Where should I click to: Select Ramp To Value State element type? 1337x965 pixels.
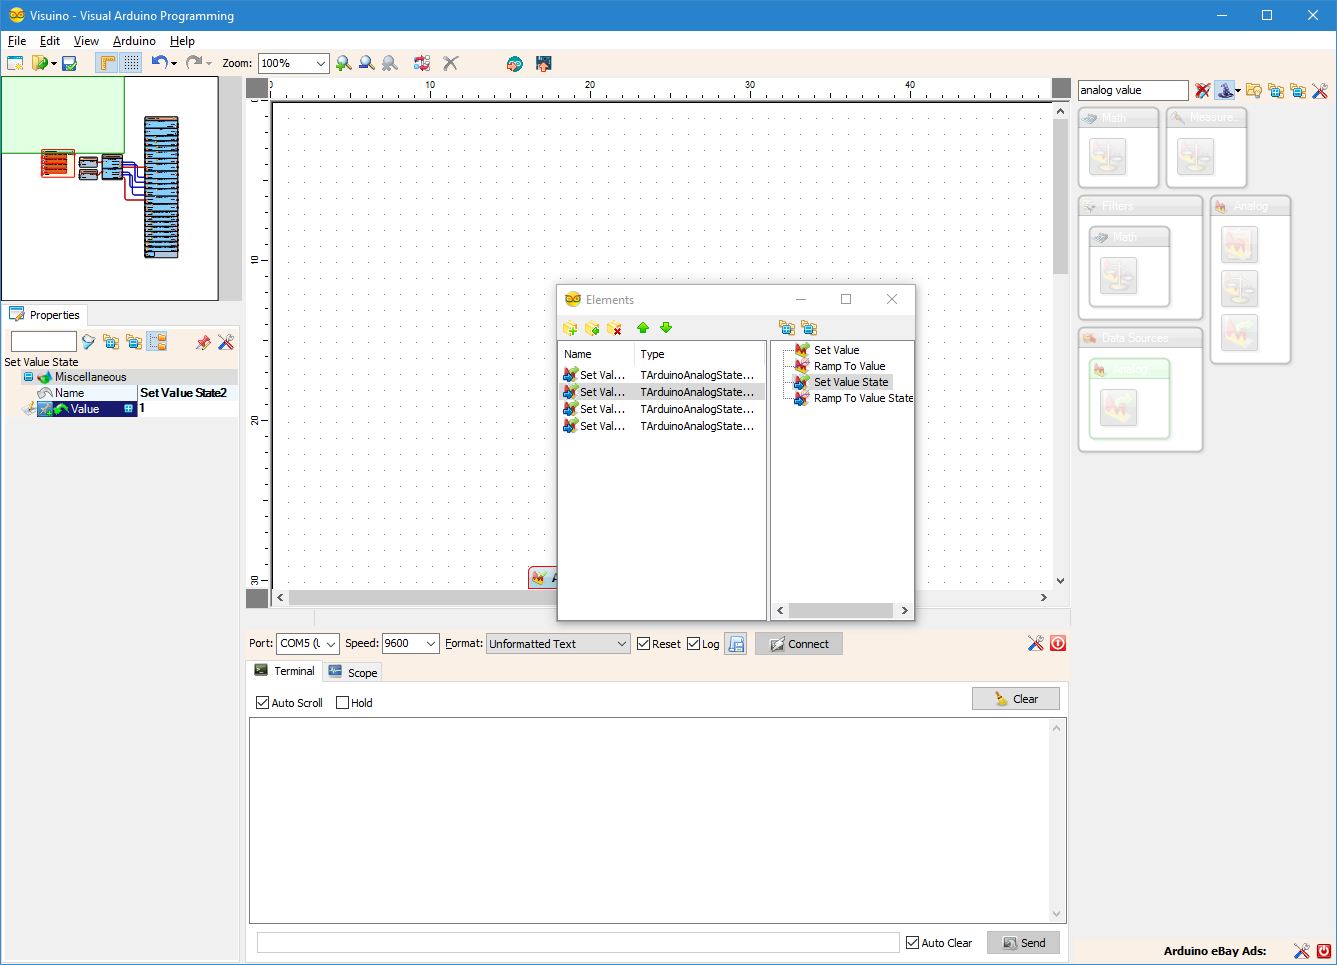pyautogui.click(x=863, y=398)
